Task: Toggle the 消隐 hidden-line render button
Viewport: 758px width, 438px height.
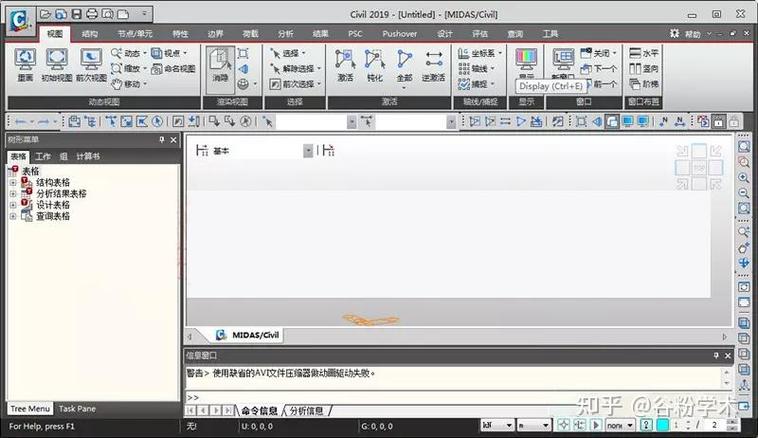Action: (x=220, y=69)
